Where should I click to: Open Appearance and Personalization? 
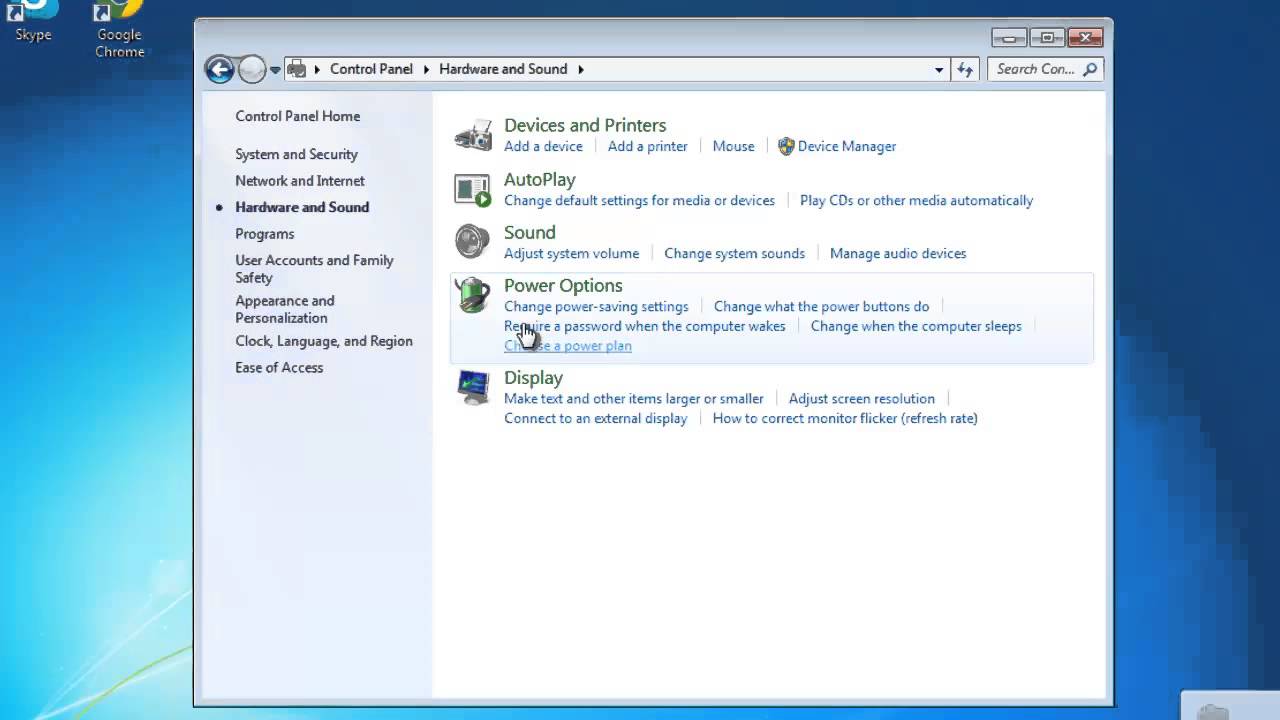[x=285, y=309]
